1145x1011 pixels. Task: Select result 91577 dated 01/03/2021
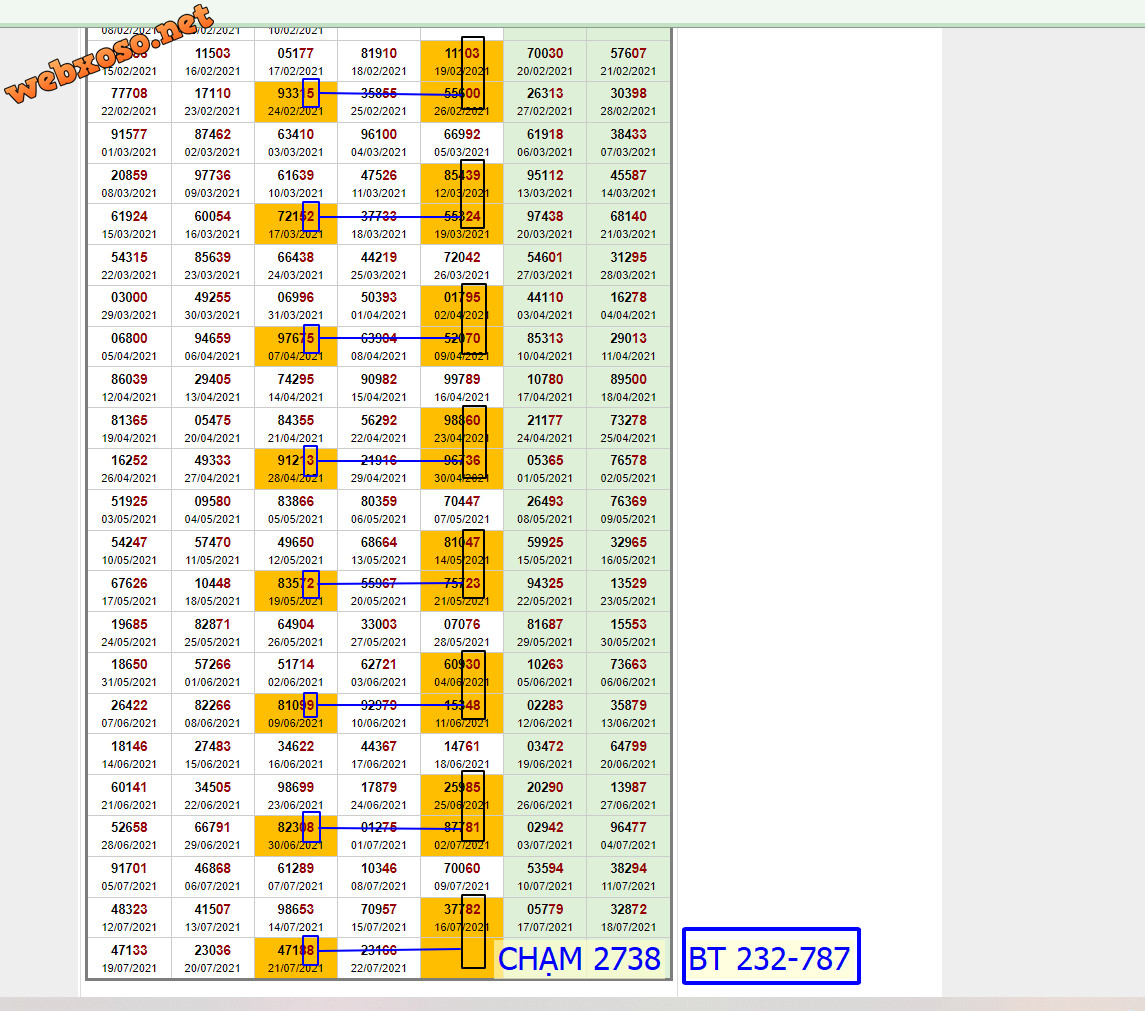coord(129,142)
